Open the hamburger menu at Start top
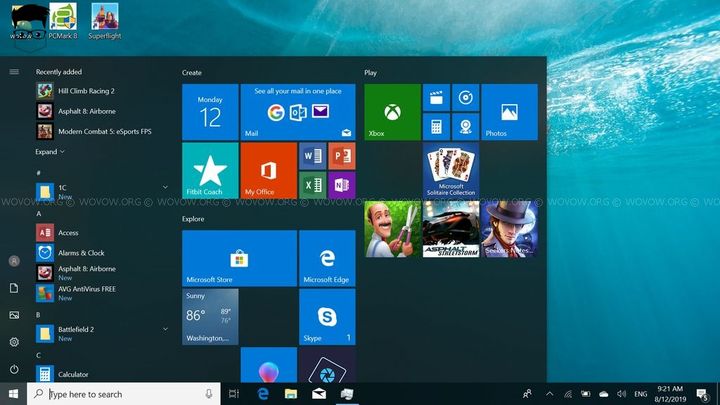Image resolution: width=720 pixels, height=405 pixels. pos(14,72)
